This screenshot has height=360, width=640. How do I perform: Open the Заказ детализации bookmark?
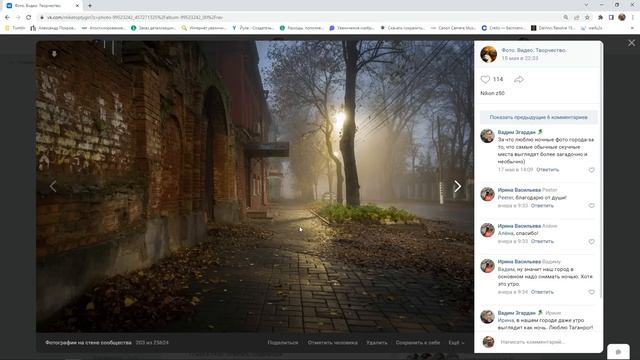click(x=153, y=28)
